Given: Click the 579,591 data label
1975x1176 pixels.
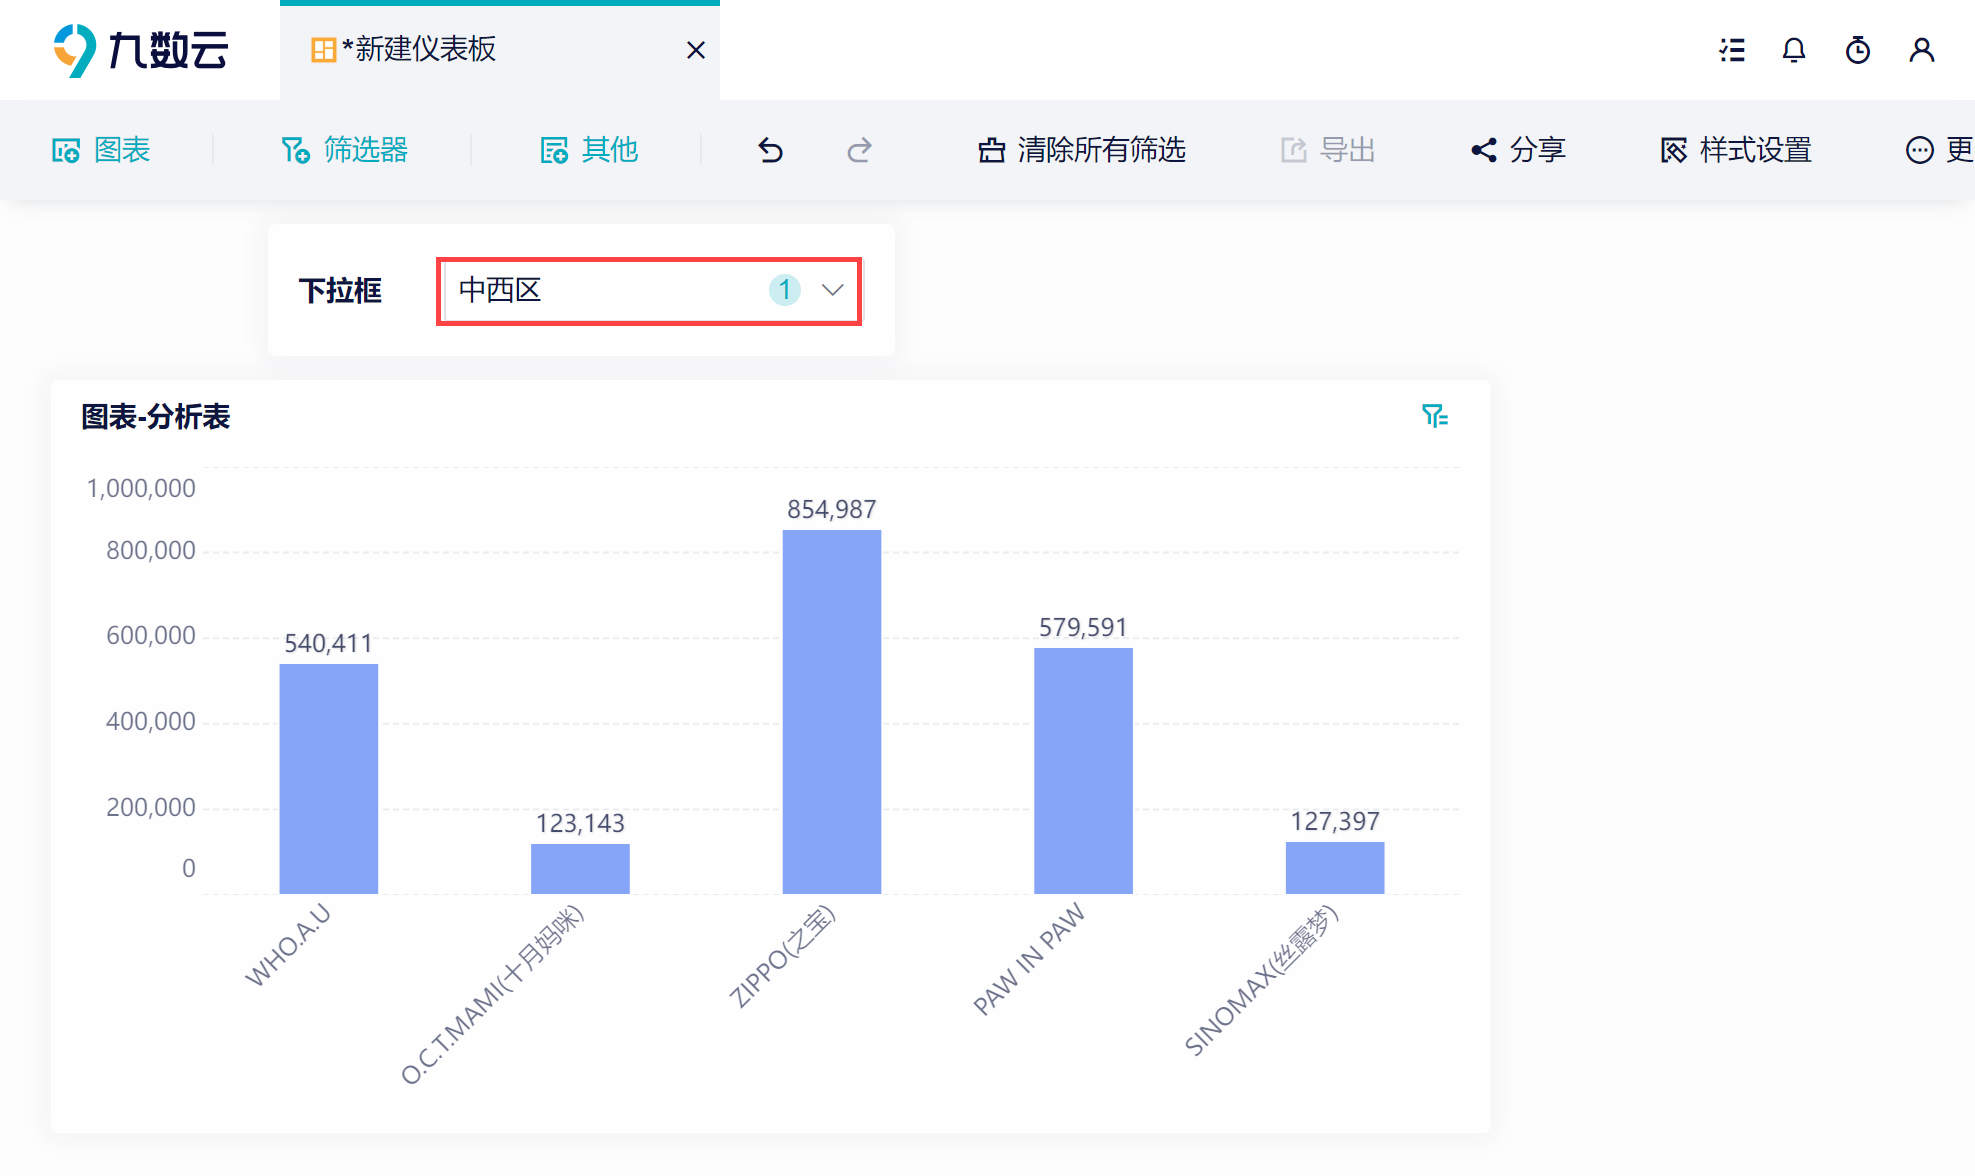Looking at the screenshot, I should tap(1083, 628).
